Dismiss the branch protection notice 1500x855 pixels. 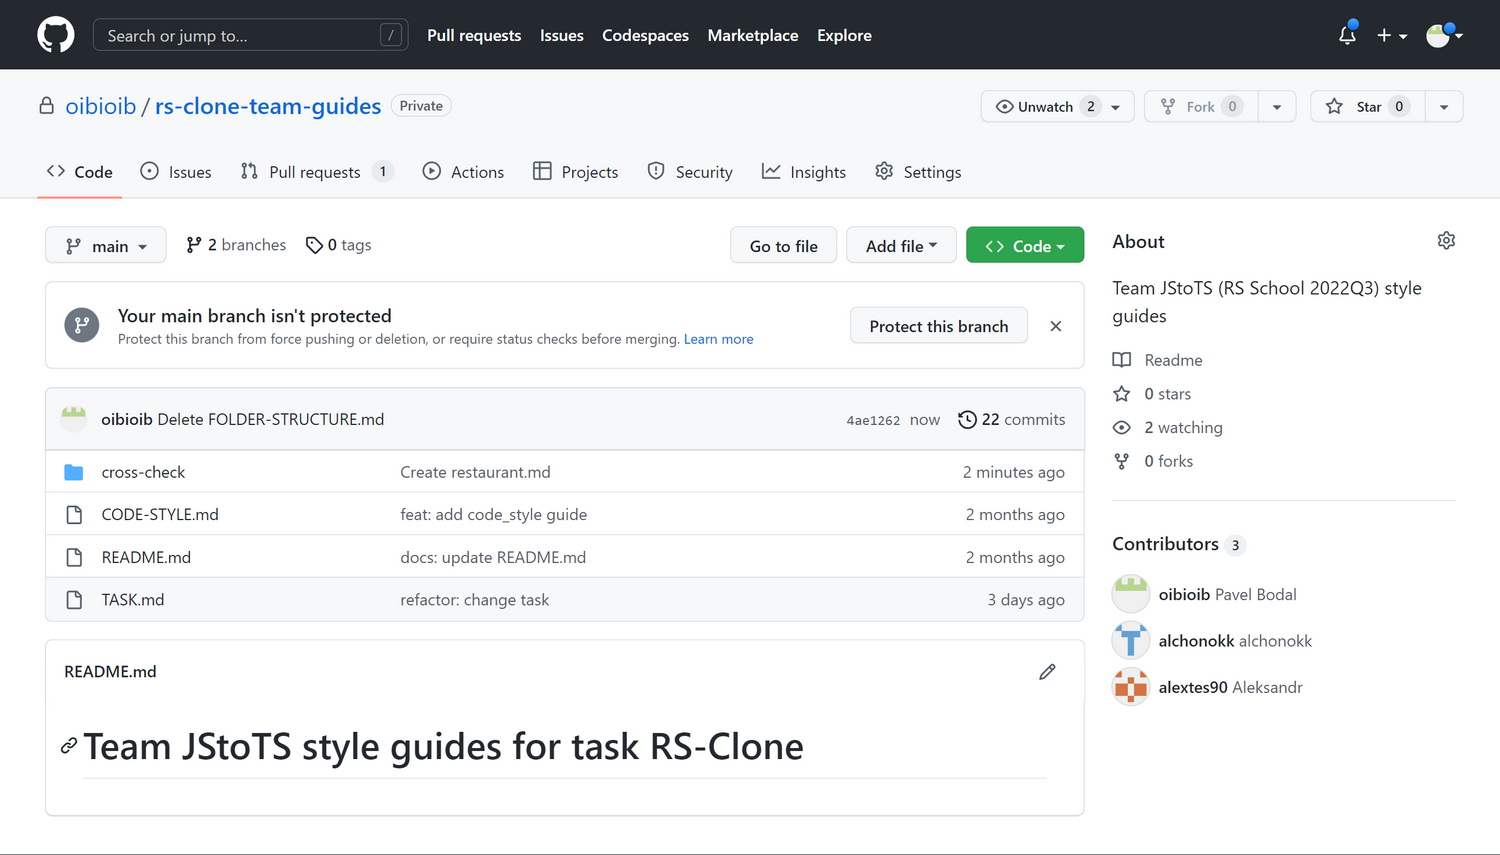pos(1056,326)
